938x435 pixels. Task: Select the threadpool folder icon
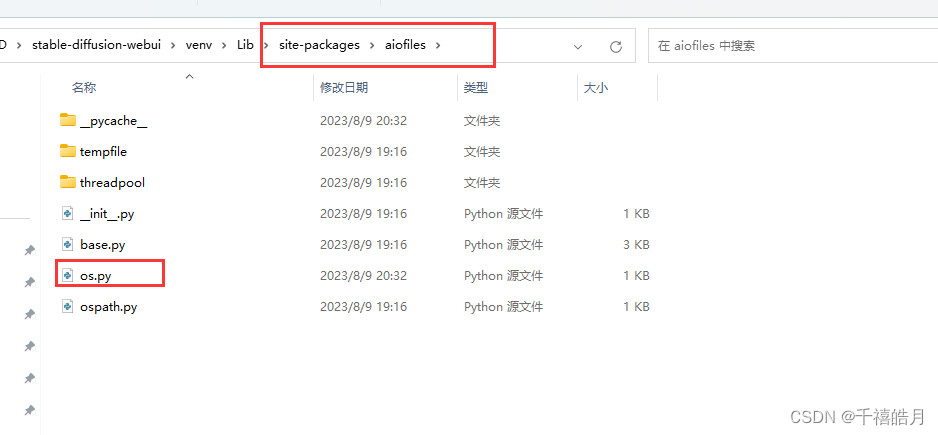click(68, 182)
